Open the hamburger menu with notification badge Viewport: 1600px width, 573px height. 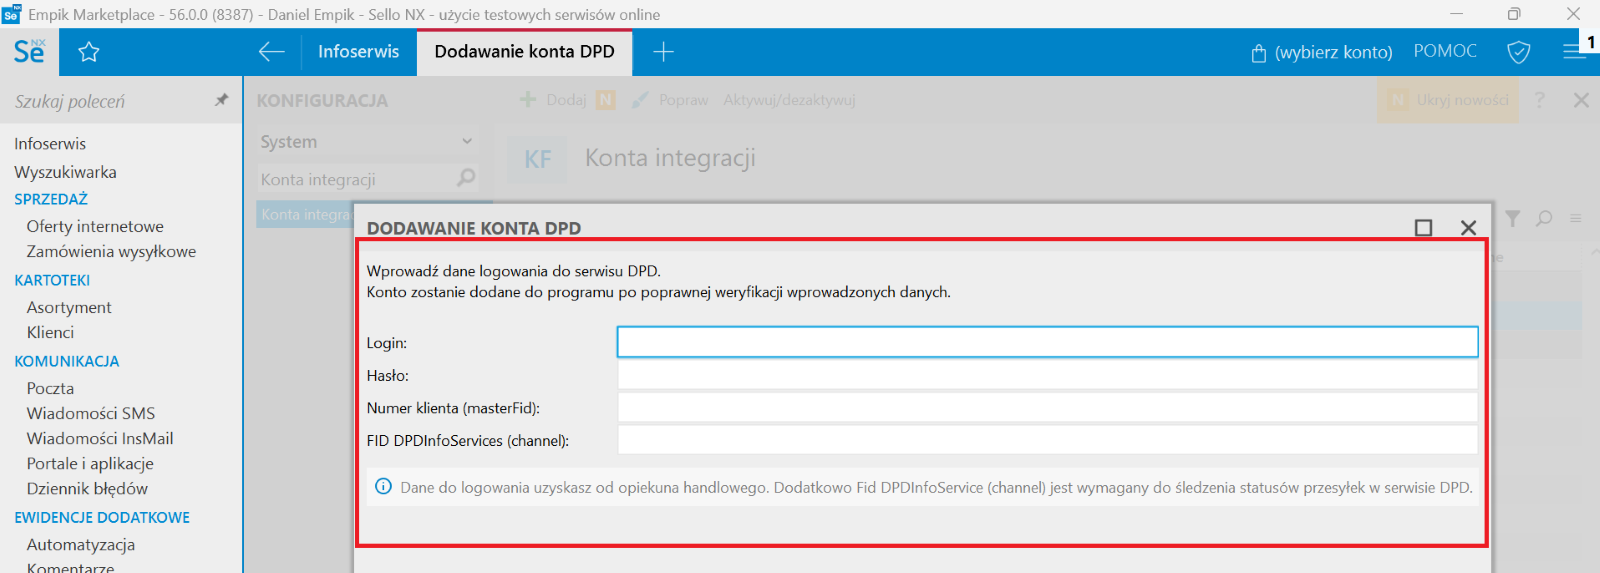tap(1574, 51)
